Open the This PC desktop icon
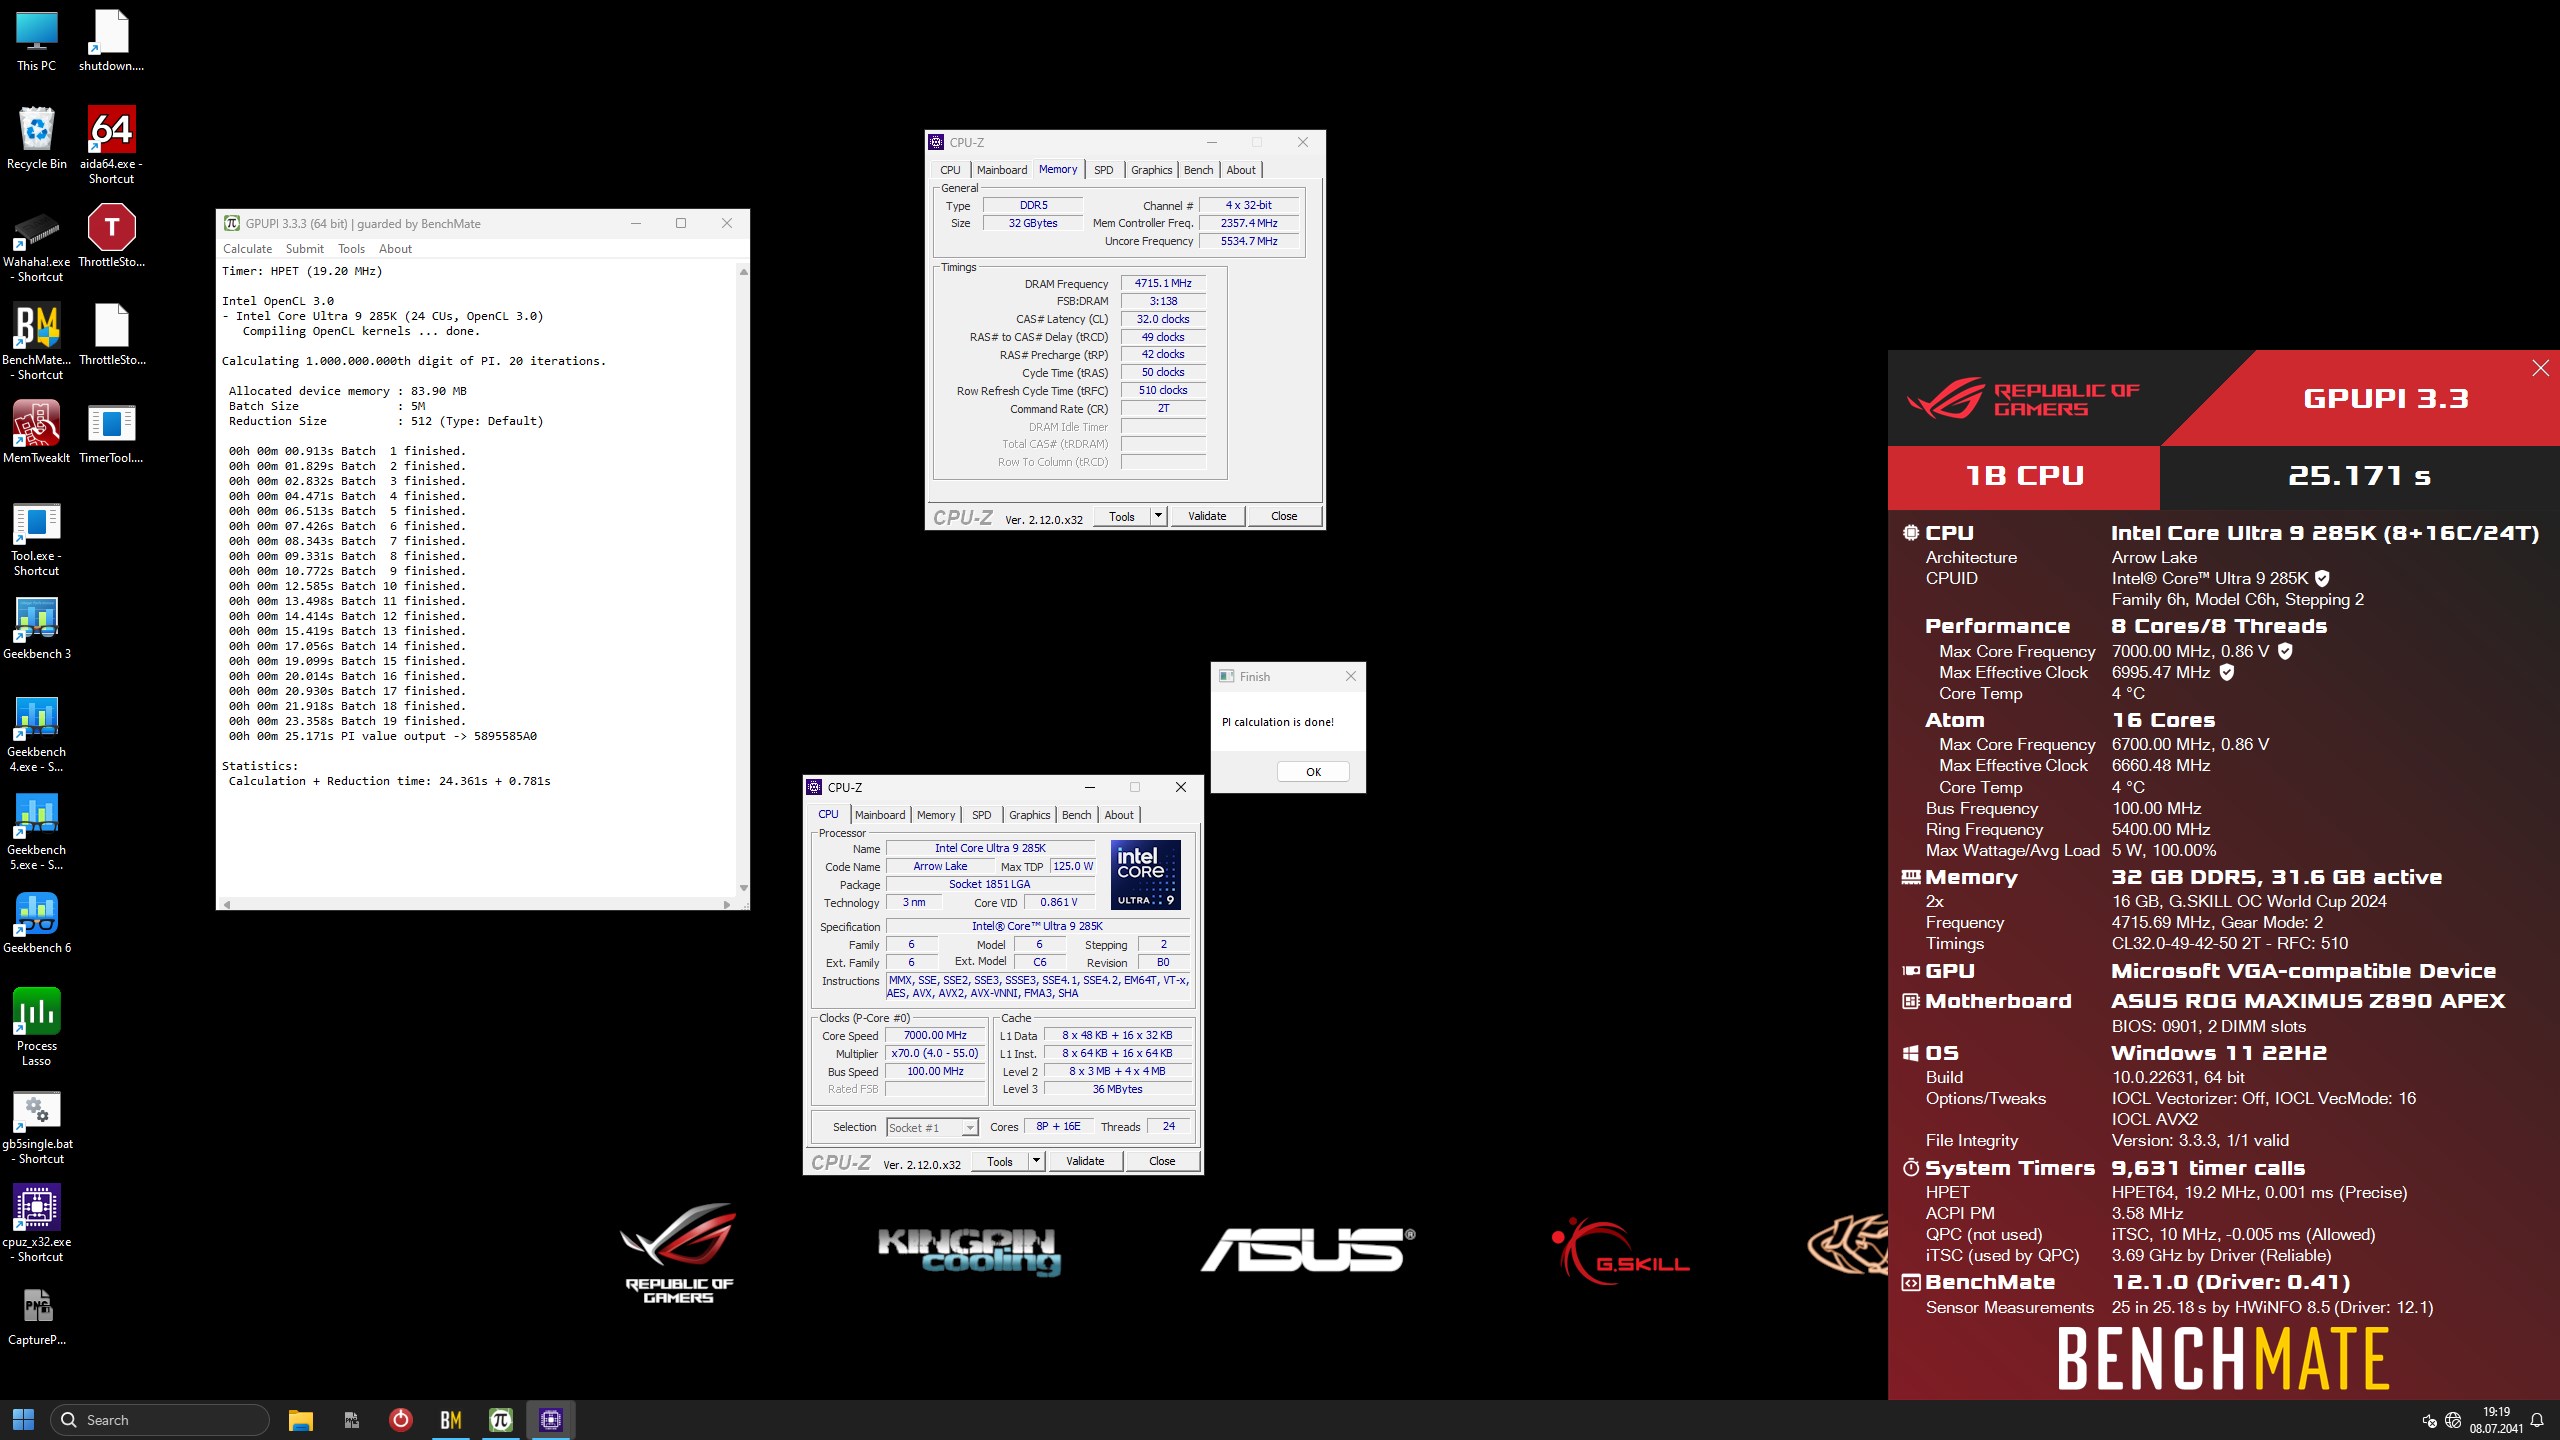Image resolution: width=2560 pixels, height=1440 pixels. pyautogui.click(x=37, y=42)
